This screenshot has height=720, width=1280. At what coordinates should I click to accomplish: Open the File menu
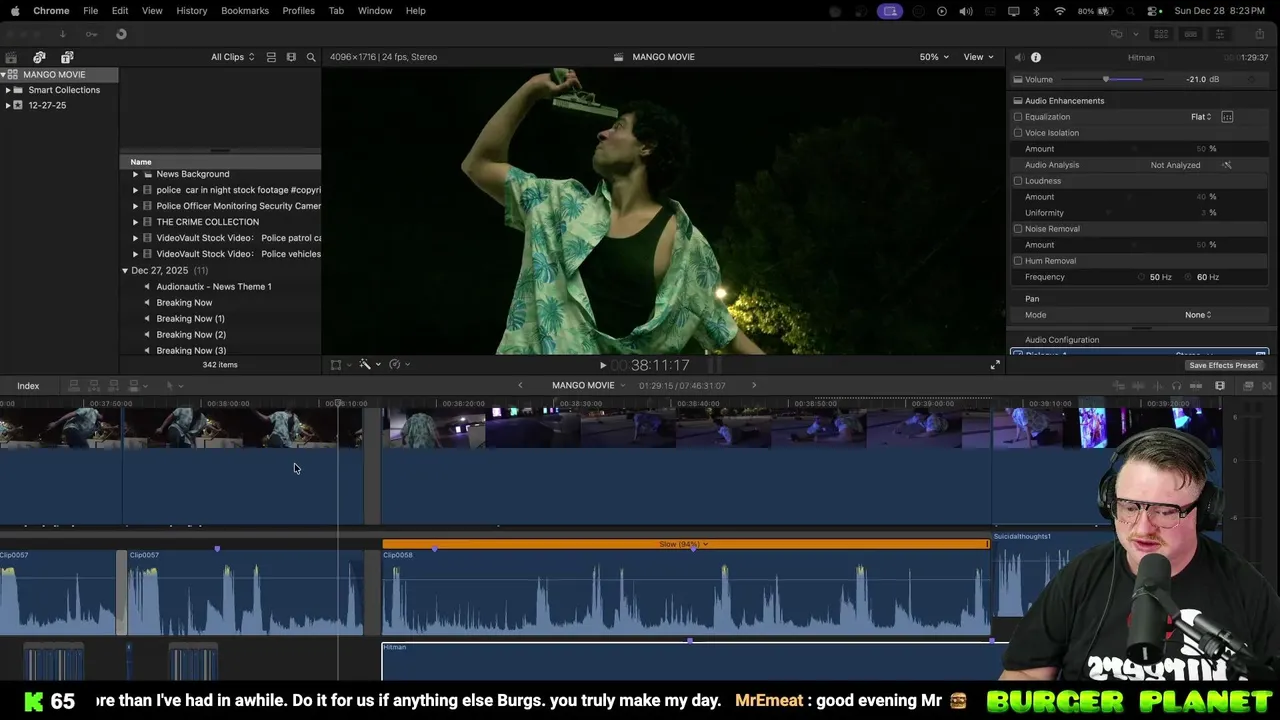click(90, 10)
